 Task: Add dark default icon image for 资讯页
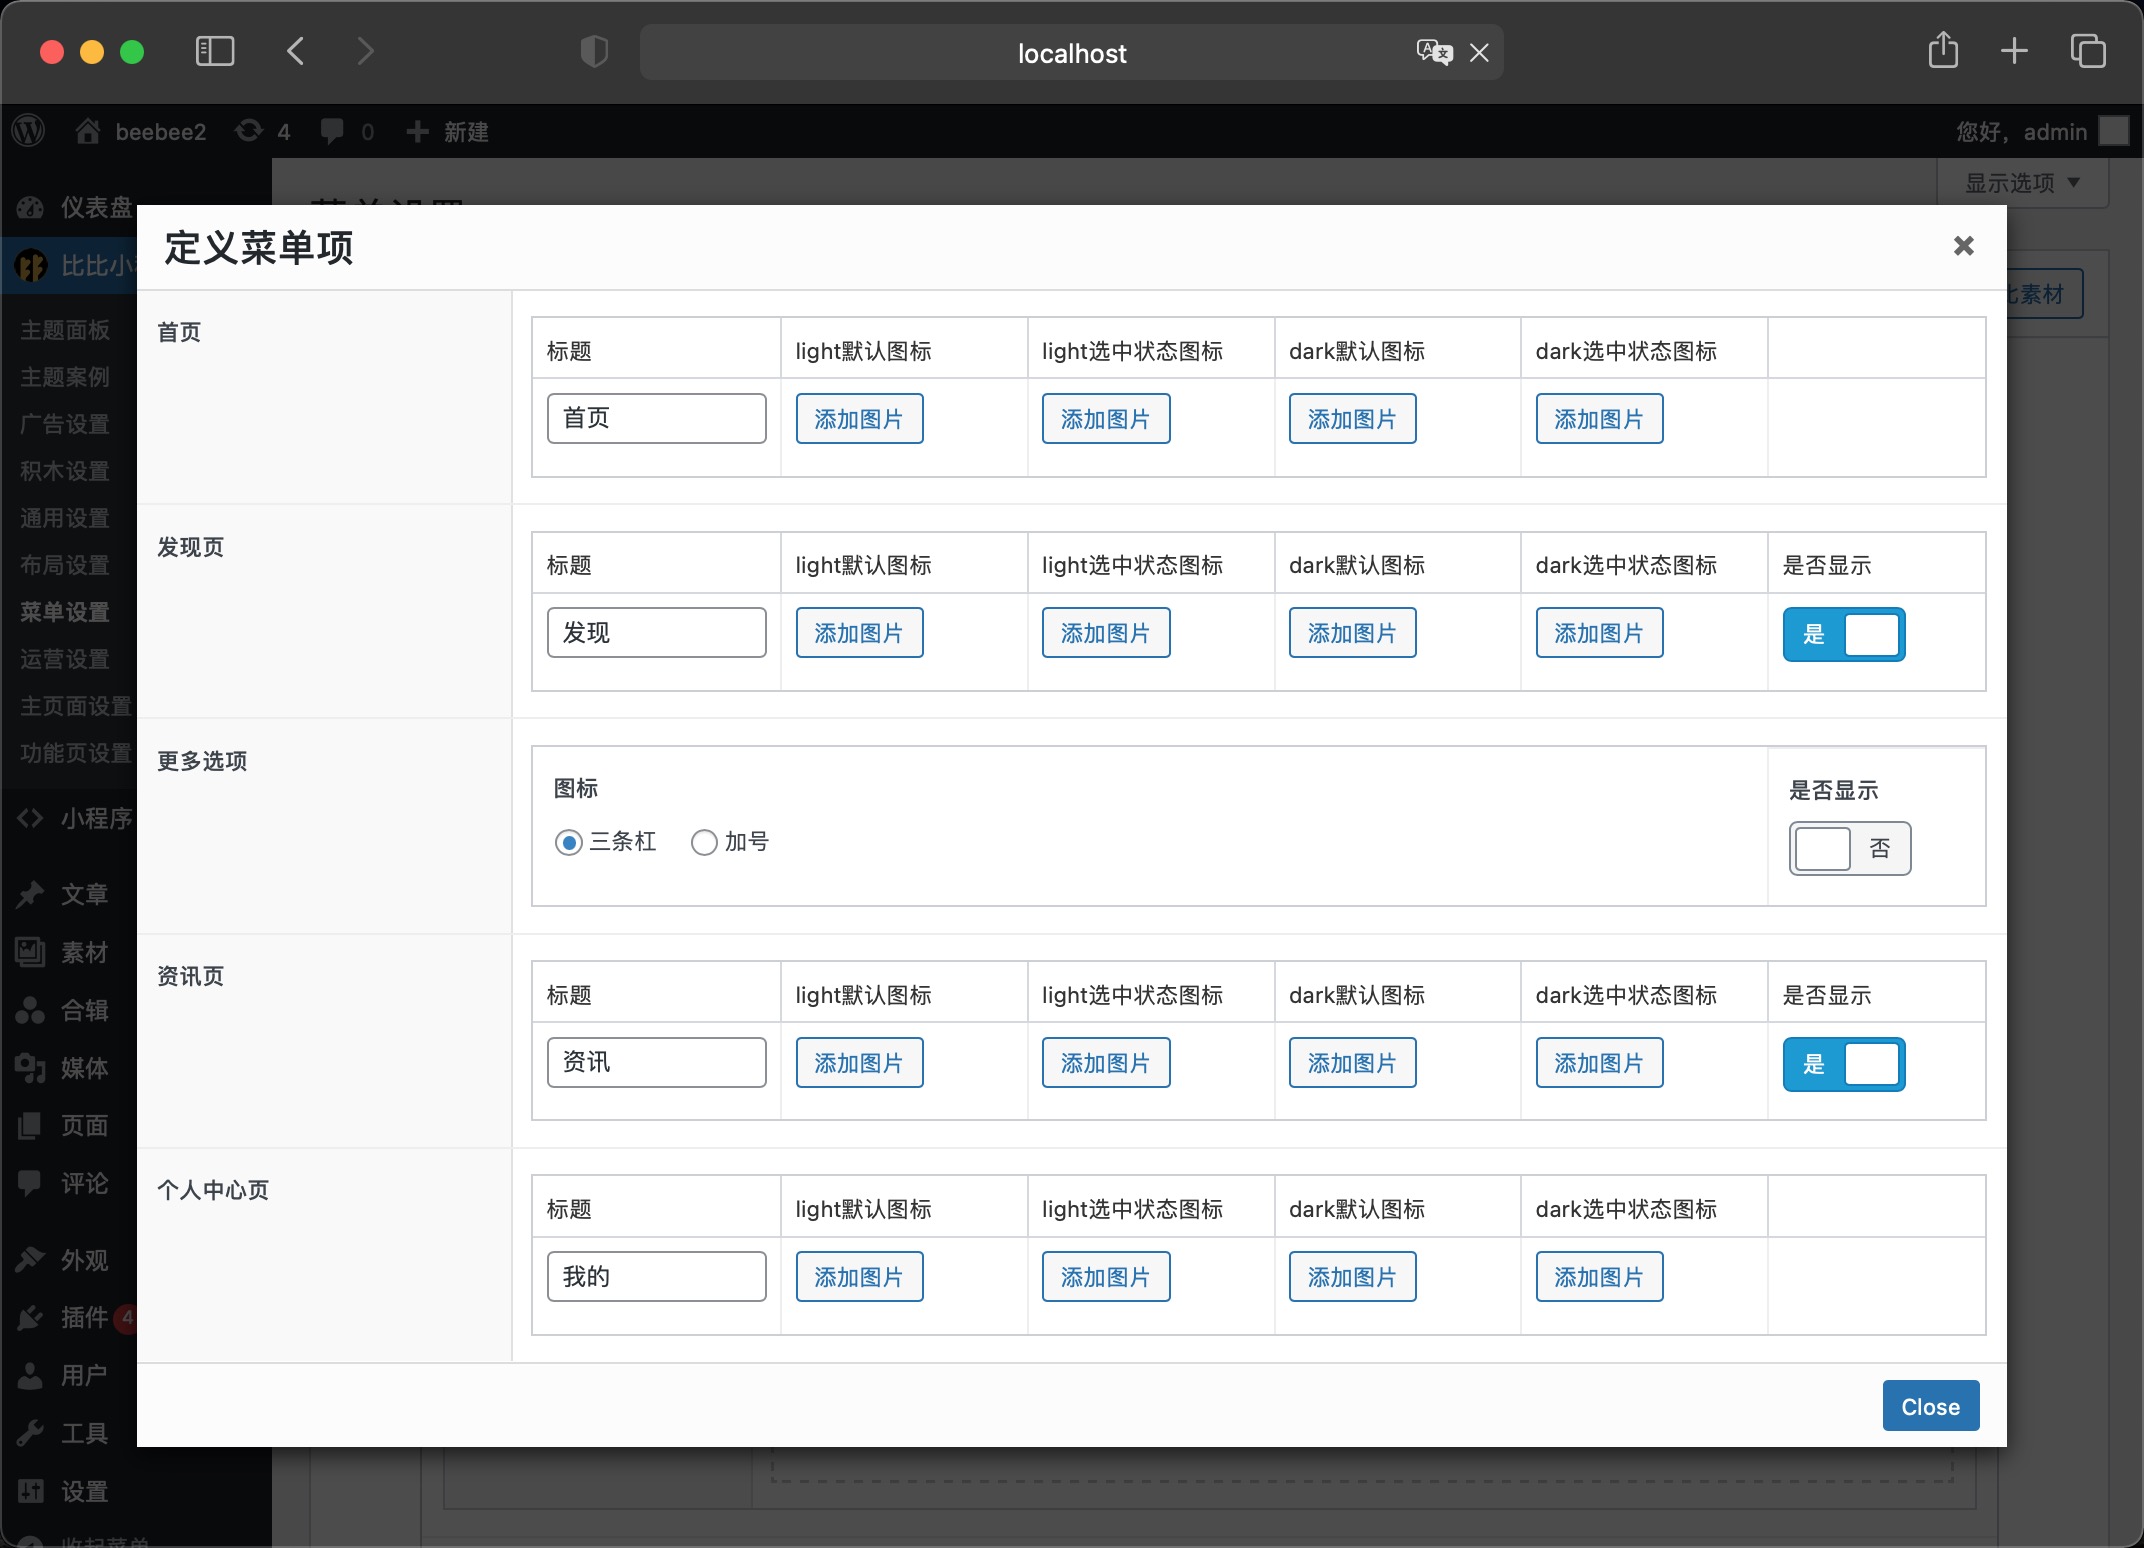tap(1352, 1062)
